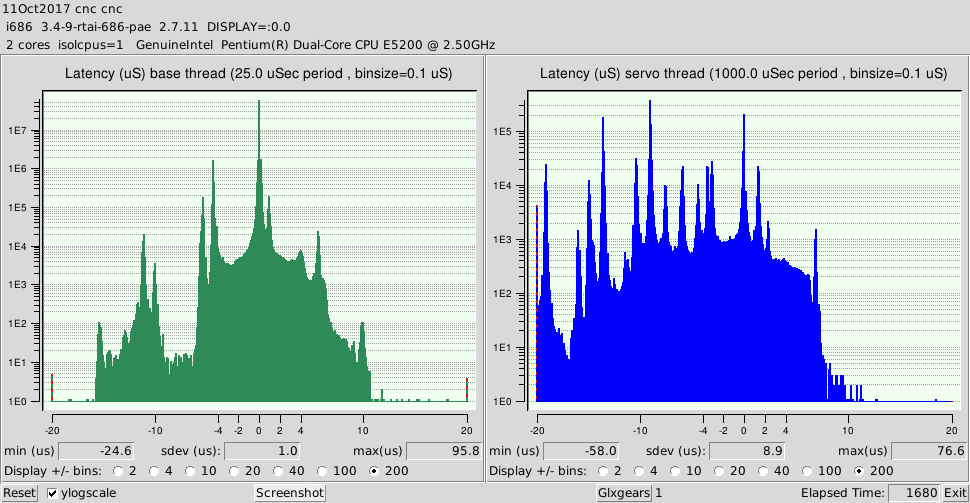The image size is (970, 503).
Task: Click base thread max field showing 95.8
Action: click(x=444, y=451)
